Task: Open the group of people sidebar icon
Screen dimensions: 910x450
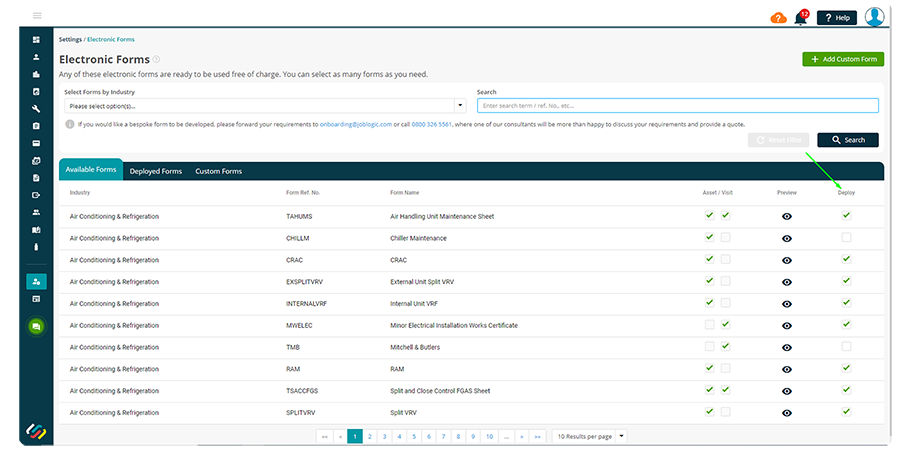Action: [36, 213]
